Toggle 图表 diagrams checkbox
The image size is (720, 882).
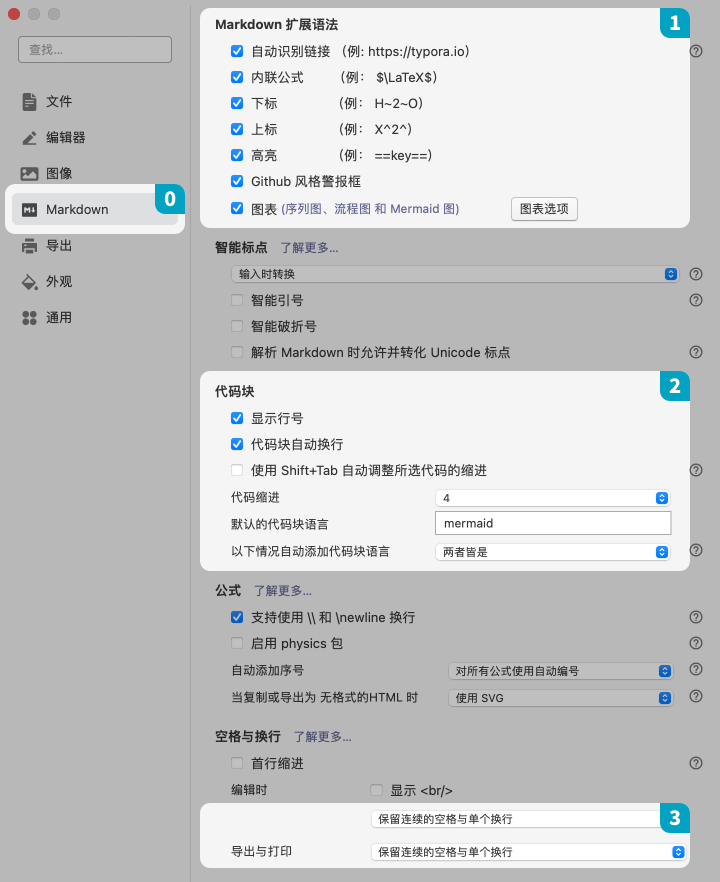pyautogui.click(x=237, y=208)
